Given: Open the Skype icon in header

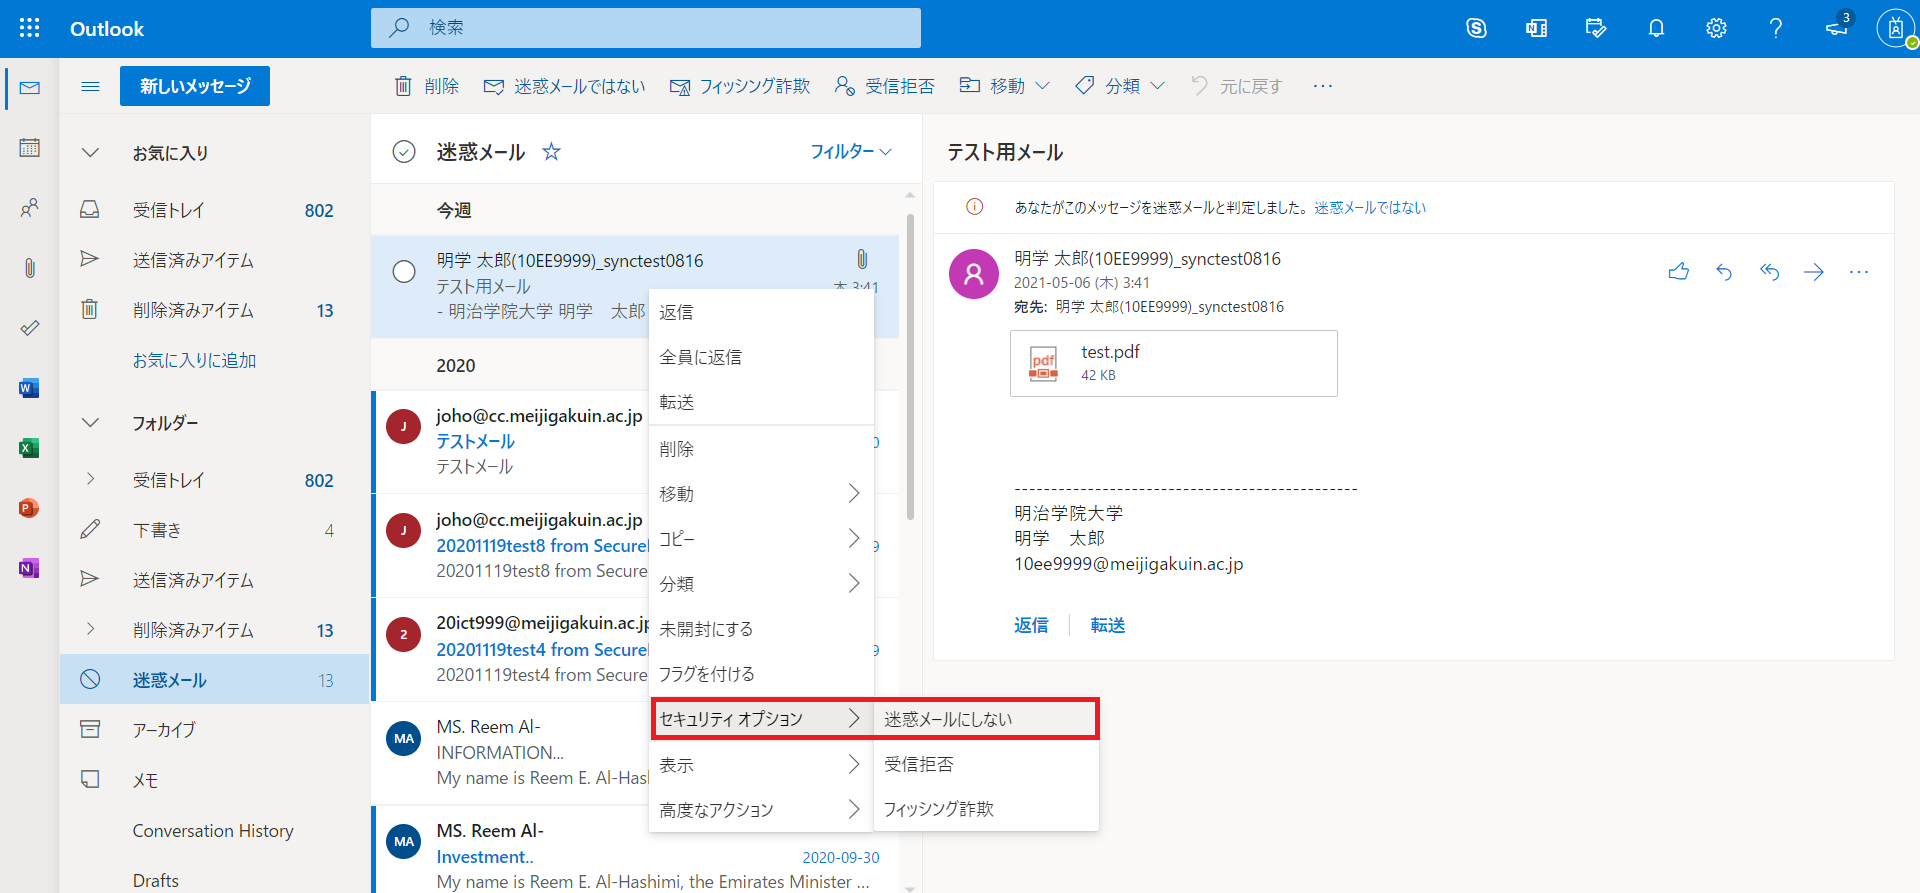Looking at the screenshot, I should click(x=1476, y=28).
